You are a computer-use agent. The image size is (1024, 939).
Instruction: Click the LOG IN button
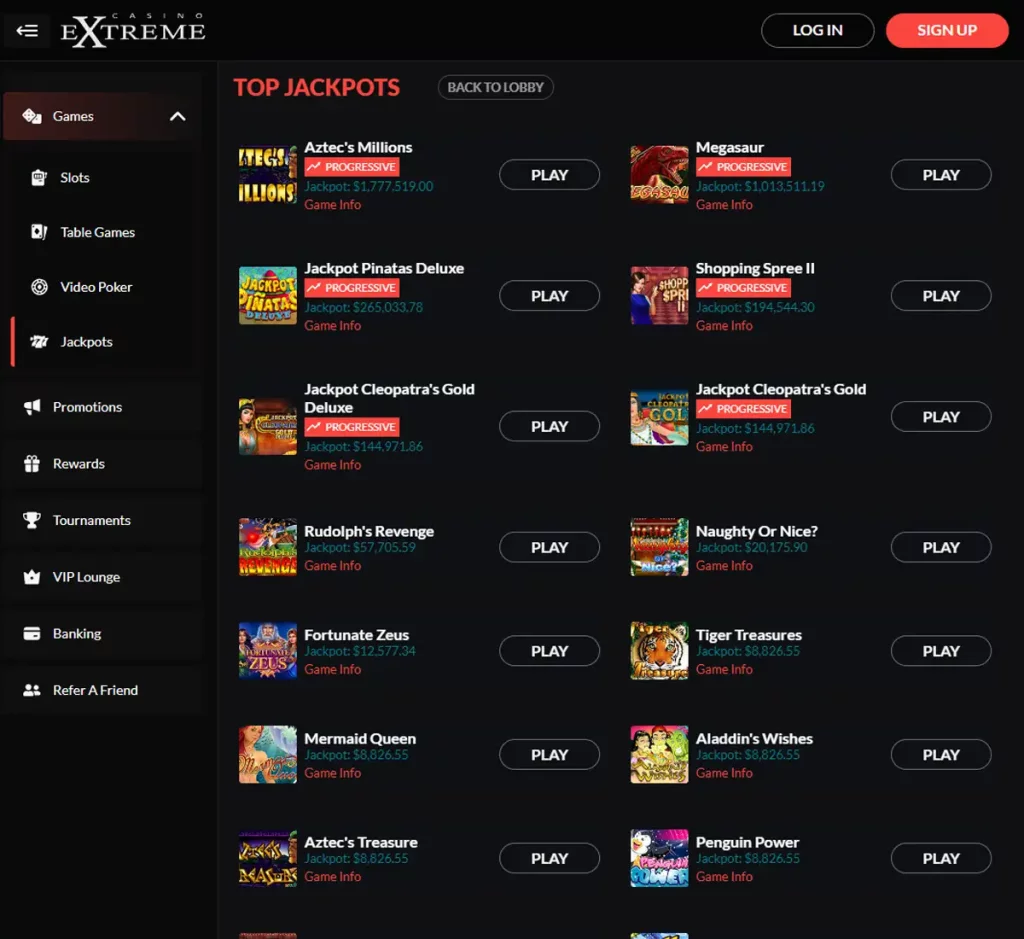coord(817,30)
